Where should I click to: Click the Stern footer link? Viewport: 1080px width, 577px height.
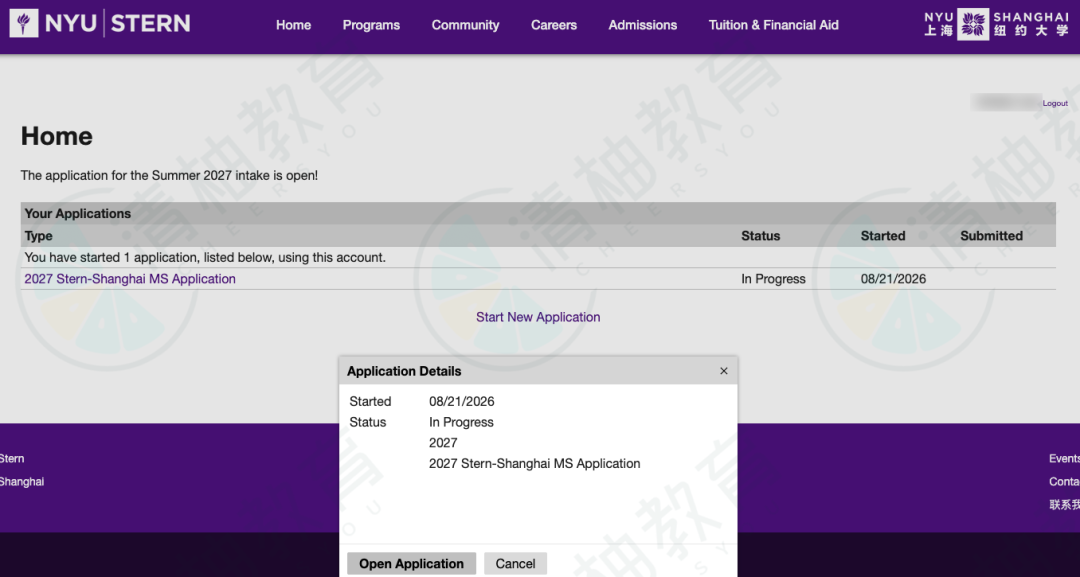(x=12, y=459)
